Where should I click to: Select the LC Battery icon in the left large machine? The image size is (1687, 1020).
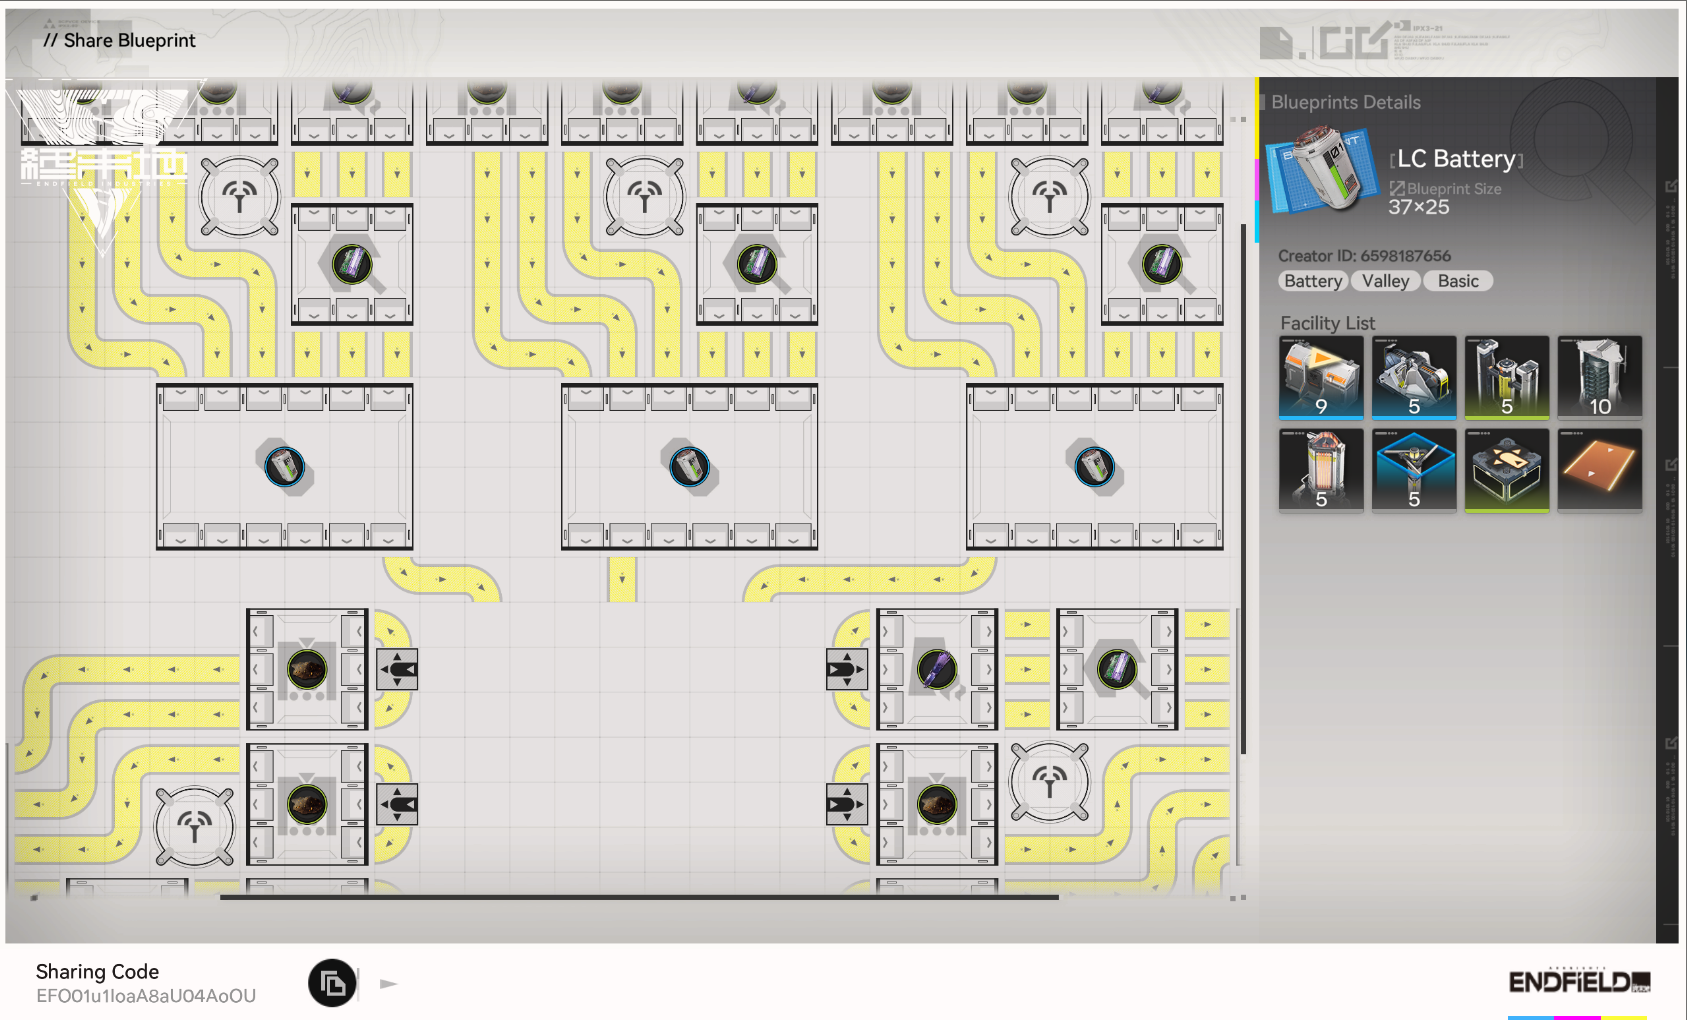tap(285, 466)
